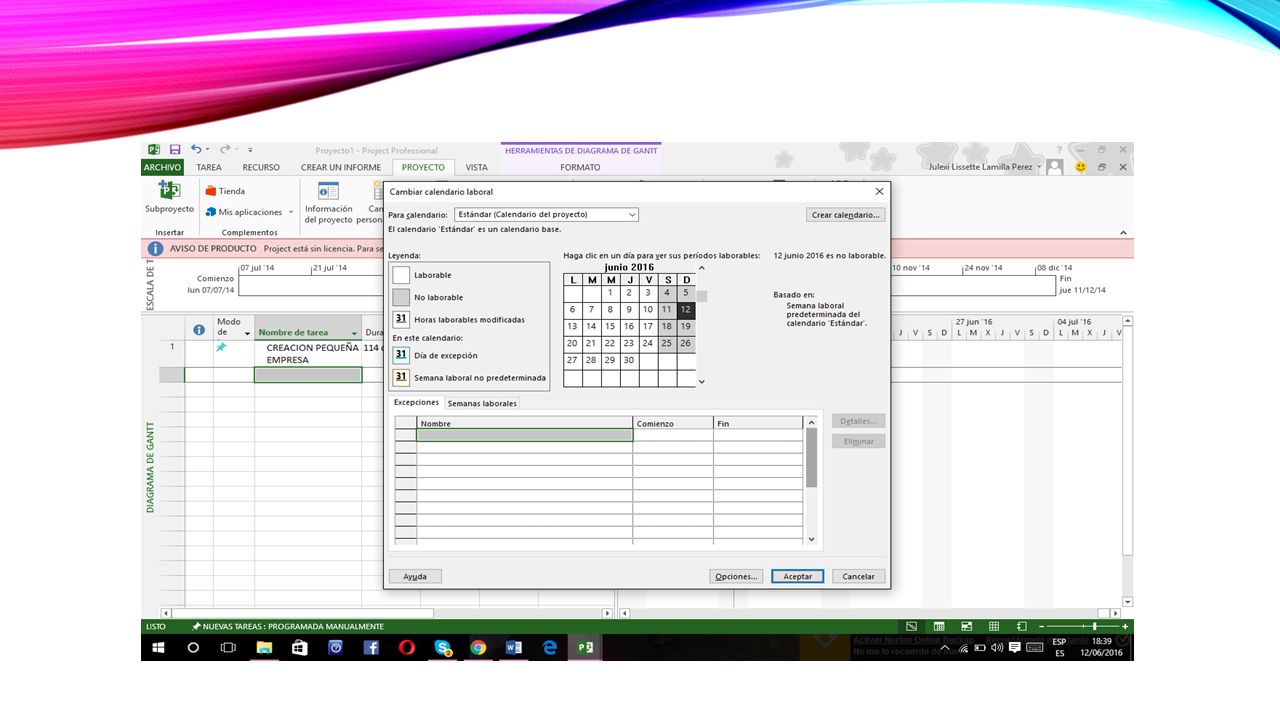Open File Explorer from taskbar
This screenshot has width=1280, height=720.
[264, 648]
